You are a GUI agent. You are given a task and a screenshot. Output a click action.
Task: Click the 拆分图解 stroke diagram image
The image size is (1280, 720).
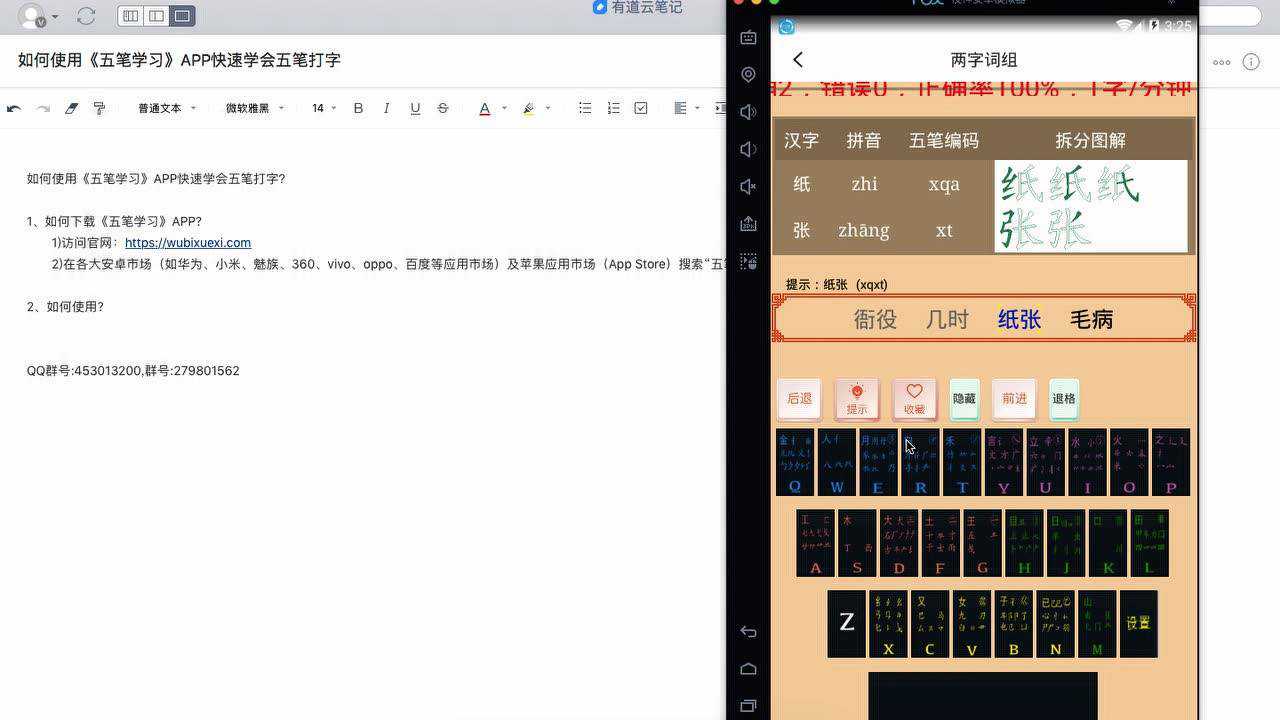click(x=1091, y=206)
